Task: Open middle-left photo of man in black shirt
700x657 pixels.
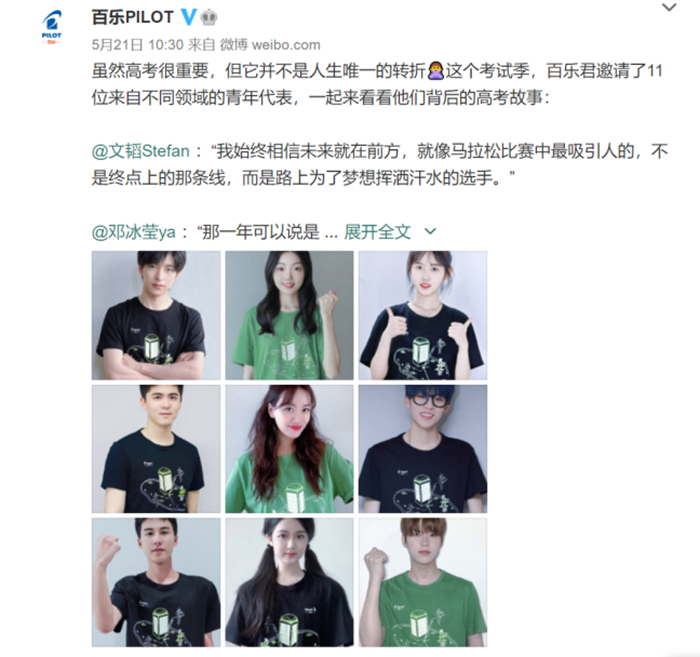Action: coord(156,449)
